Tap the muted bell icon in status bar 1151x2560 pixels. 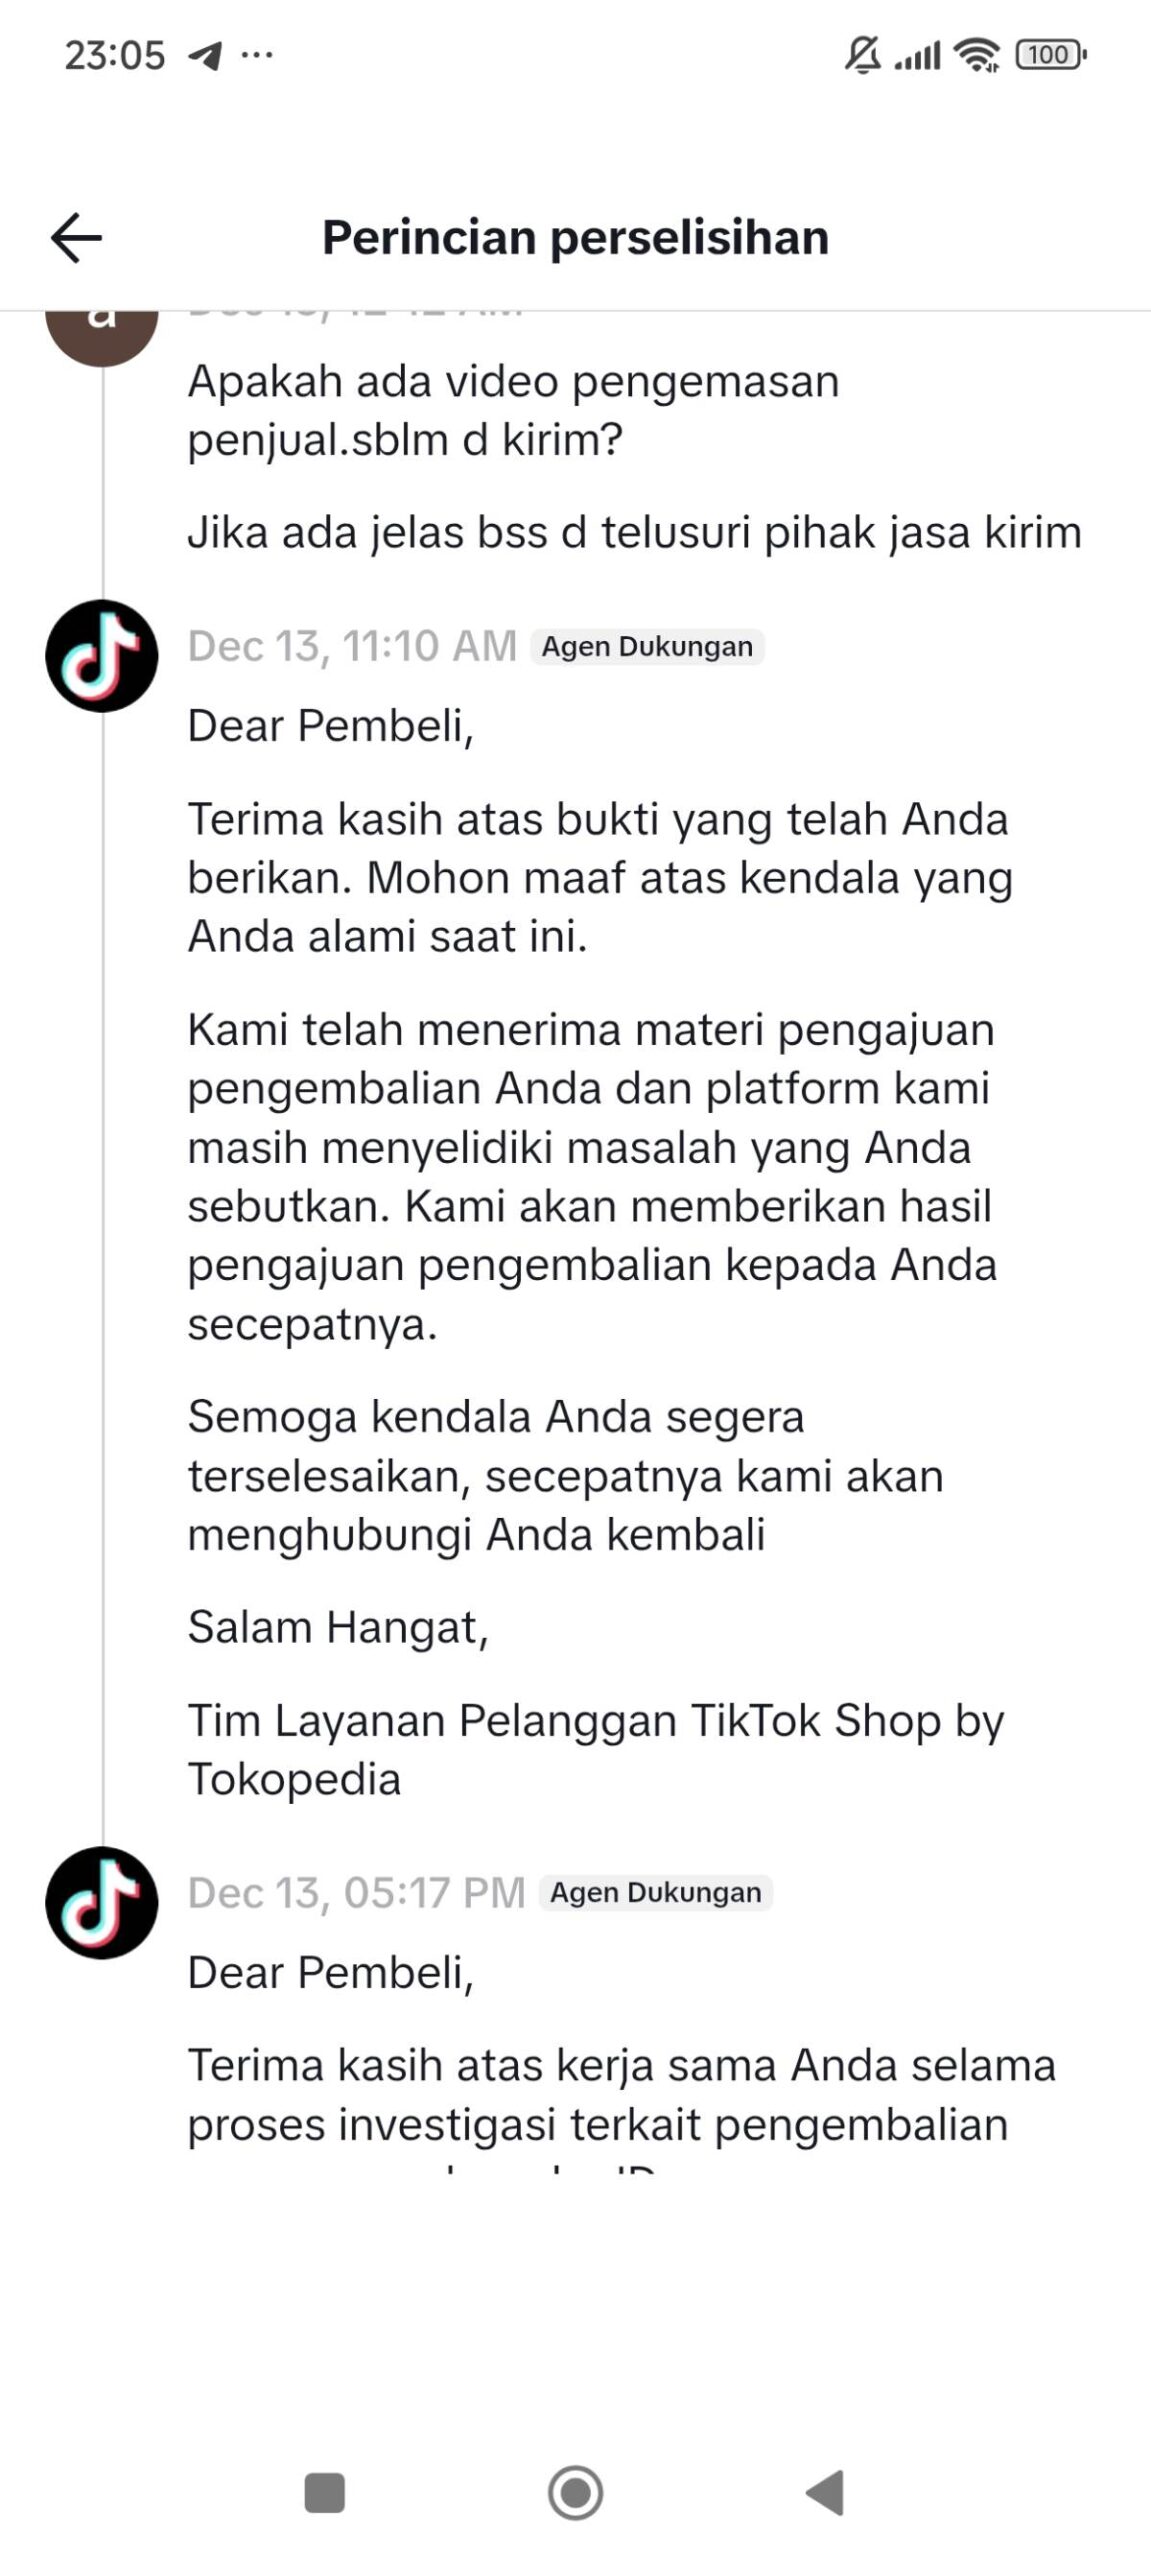[862, 55]
